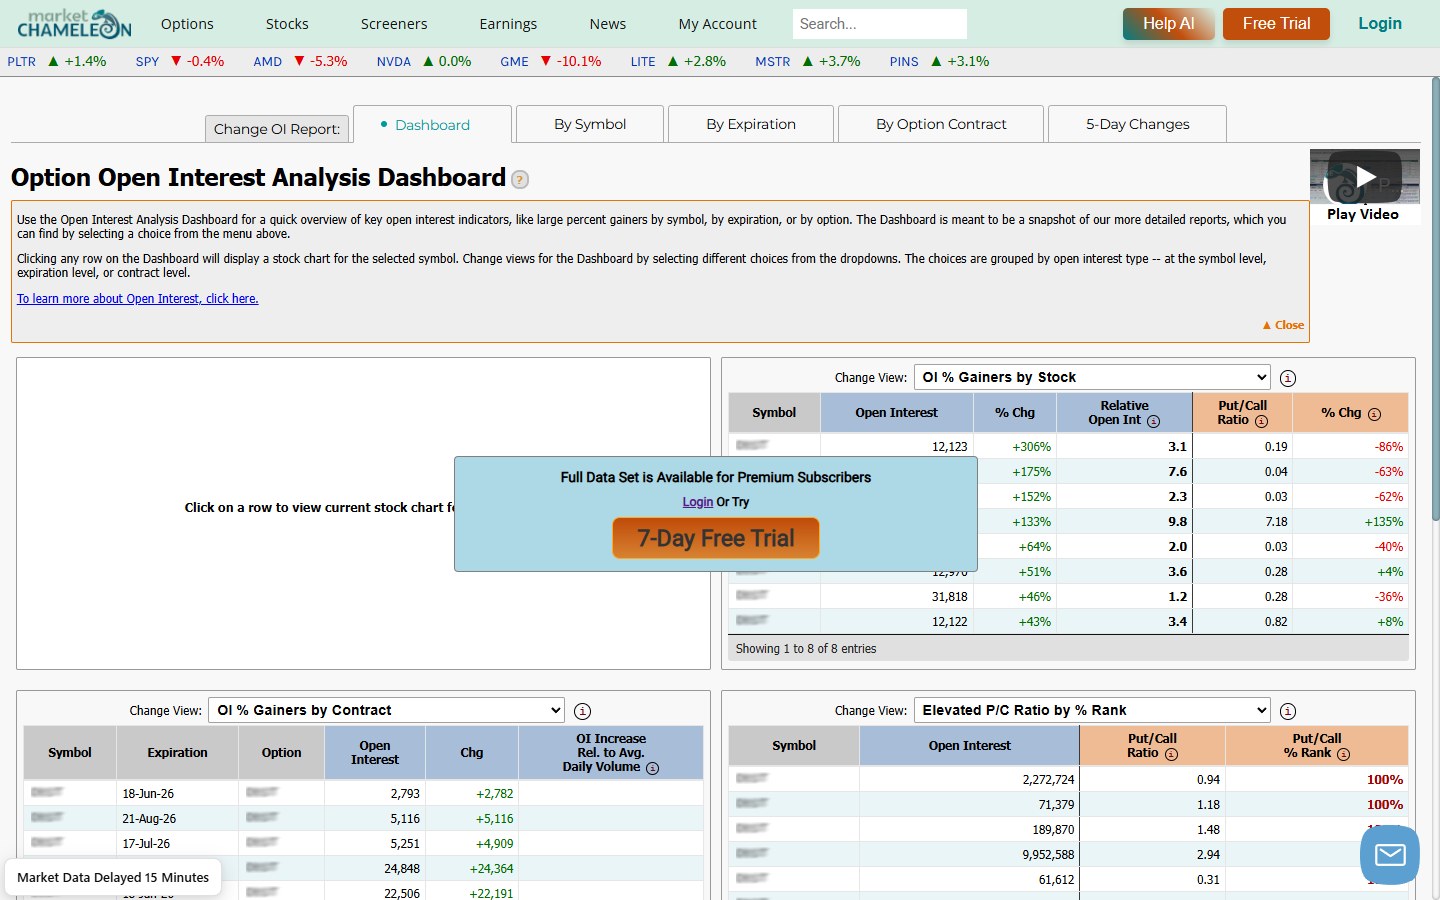
Task: Click the info icon next to OI % Gainers by Contract
Action: pyautogui.click(x=583, y=711)
